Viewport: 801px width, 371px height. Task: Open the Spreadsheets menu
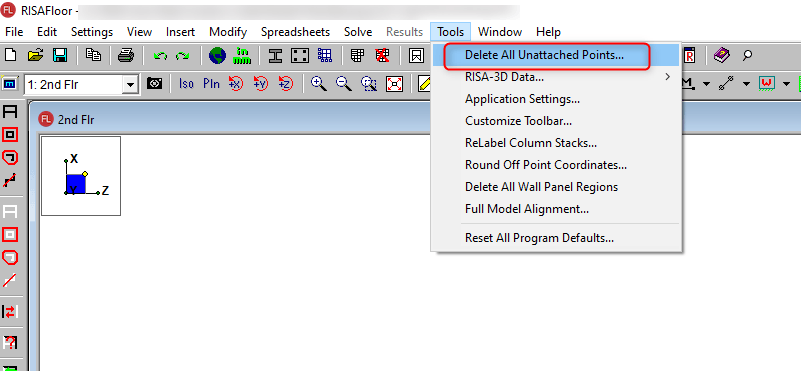[x=295, y=32]
